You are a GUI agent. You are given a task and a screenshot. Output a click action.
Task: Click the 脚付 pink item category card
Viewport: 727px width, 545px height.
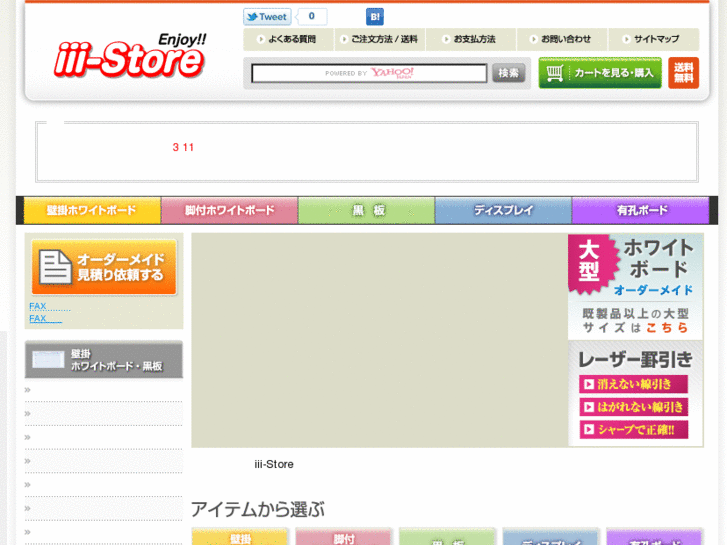point(344,536)
